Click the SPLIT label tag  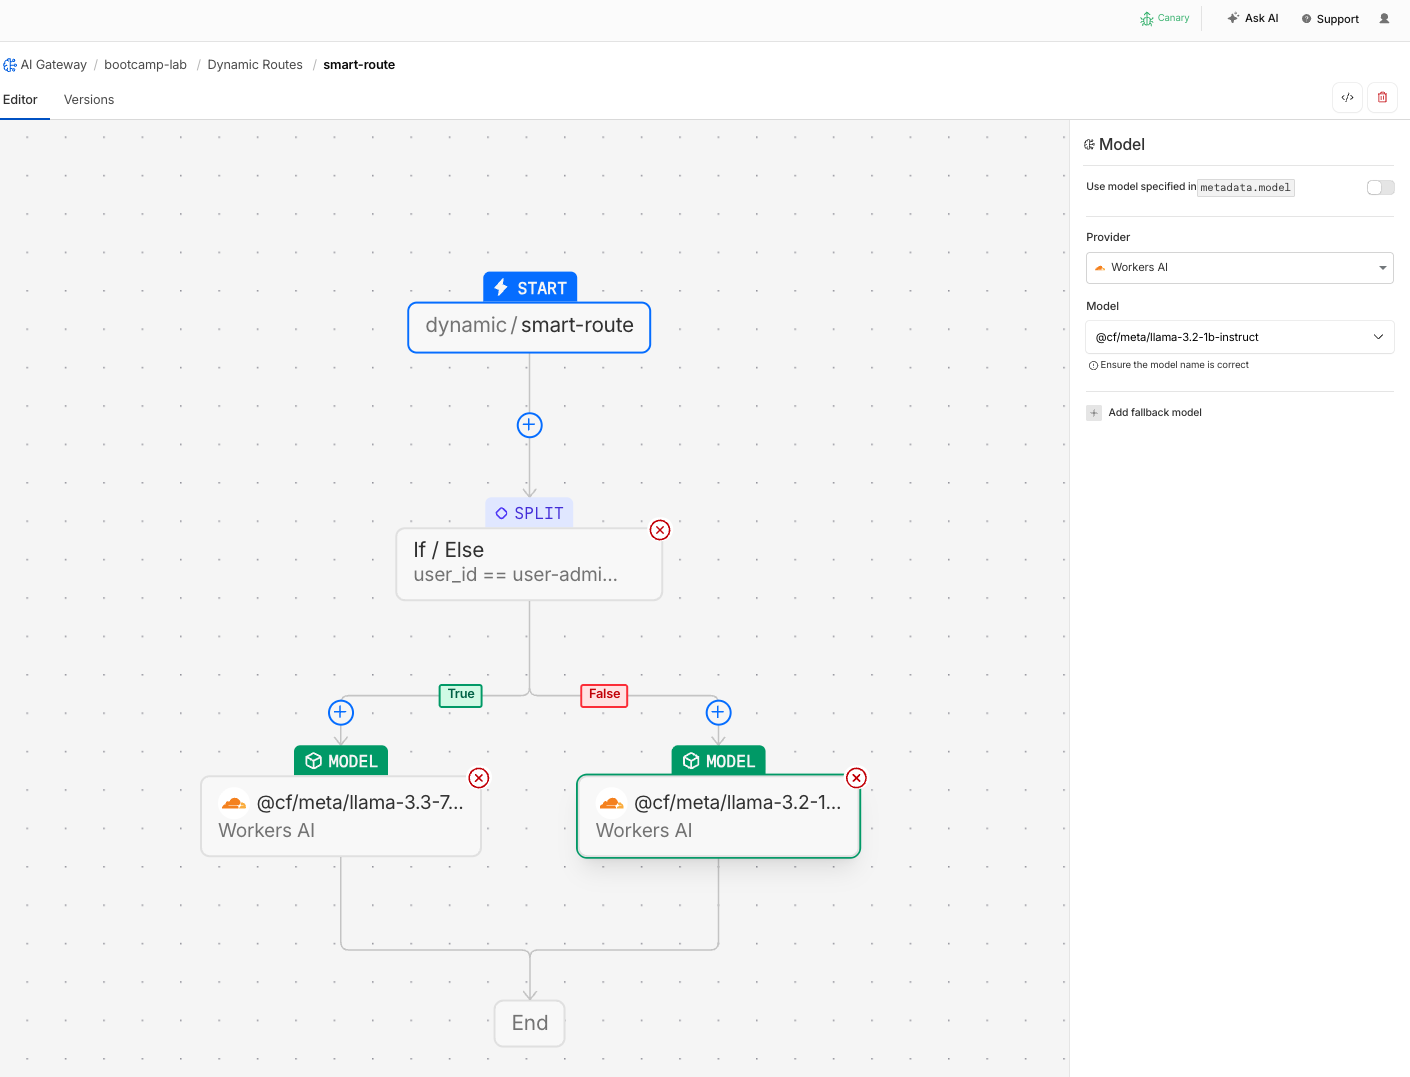pos(529,513)
